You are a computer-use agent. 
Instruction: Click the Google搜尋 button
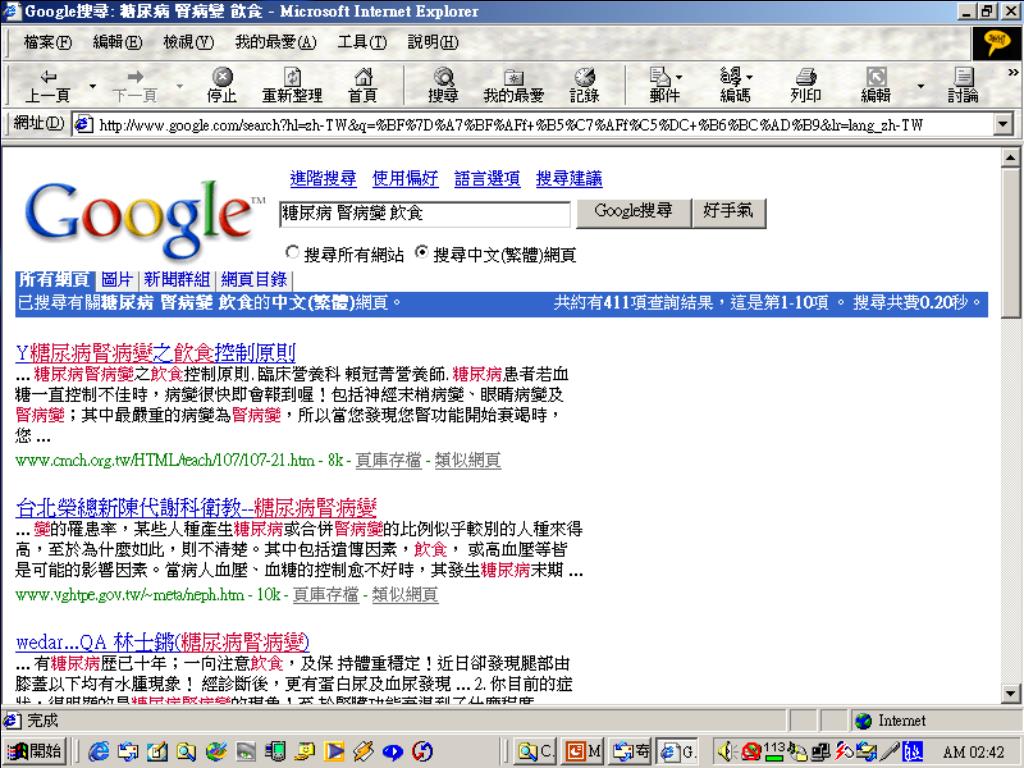click(633, 212)
